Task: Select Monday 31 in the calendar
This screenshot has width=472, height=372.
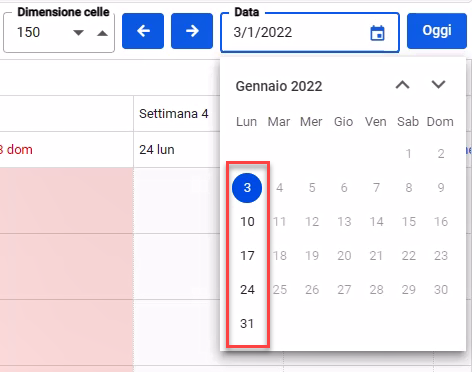Action: [247, 324]
